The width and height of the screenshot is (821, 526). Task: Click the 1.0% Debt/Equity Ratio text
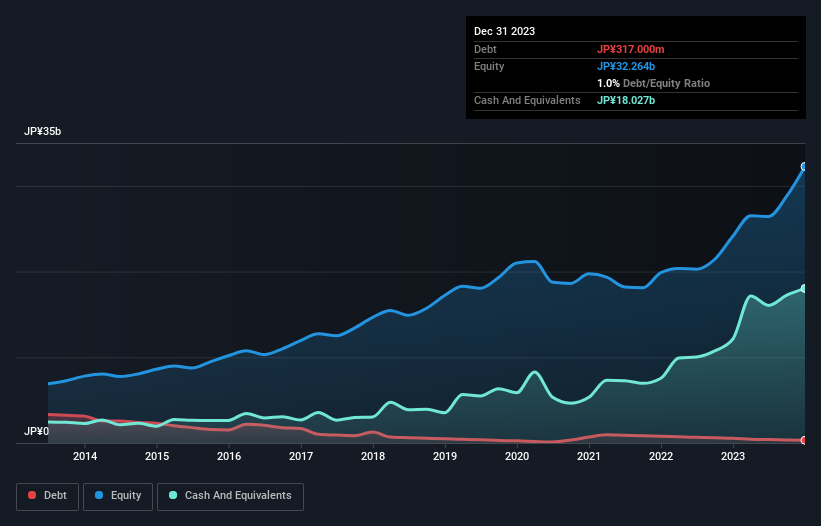(653, 83)
